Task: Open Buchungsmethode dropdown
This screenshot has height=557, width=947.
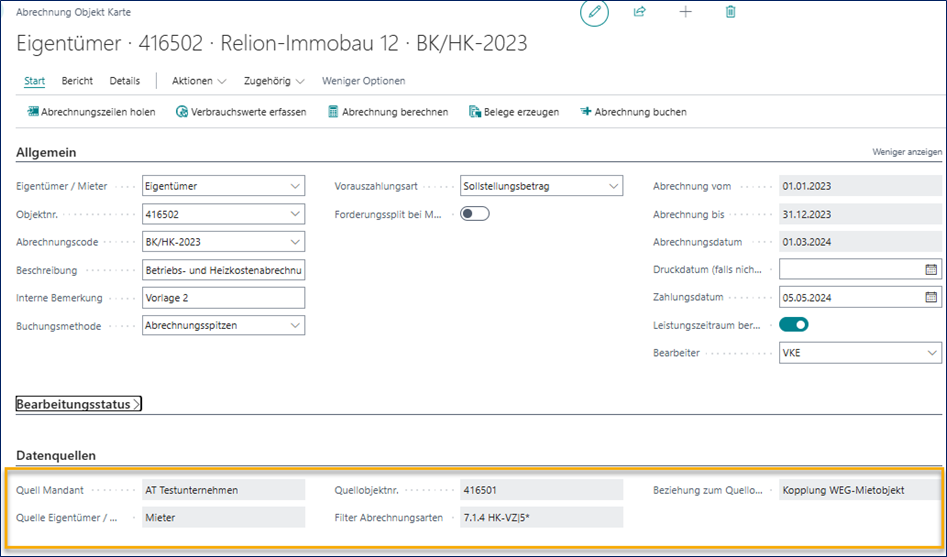Action: (295, 325)
